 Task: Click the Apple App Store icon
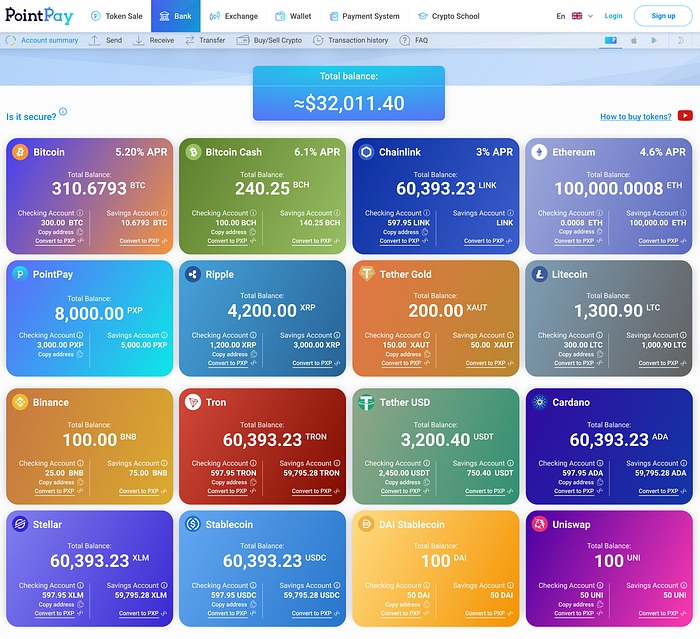pyautogui.click(x=634, y=41)
